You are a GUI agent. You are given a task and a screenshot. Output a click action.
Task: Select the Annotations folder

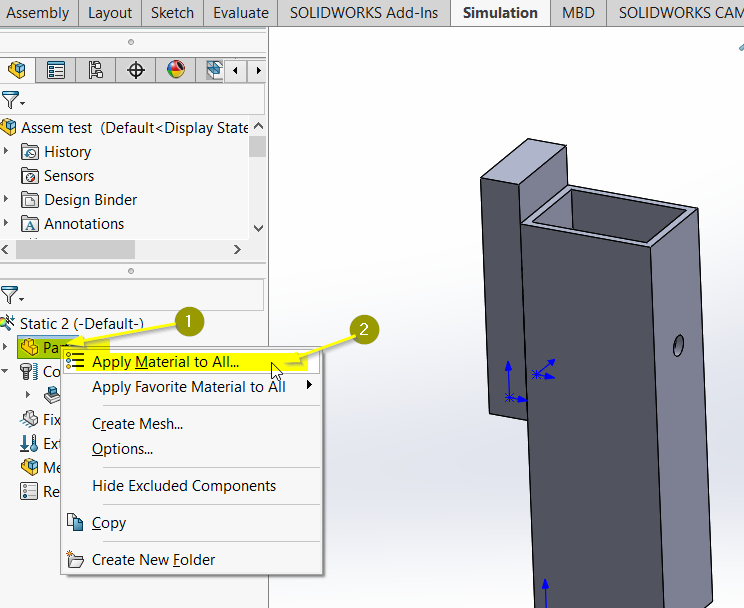click(72, 224)
